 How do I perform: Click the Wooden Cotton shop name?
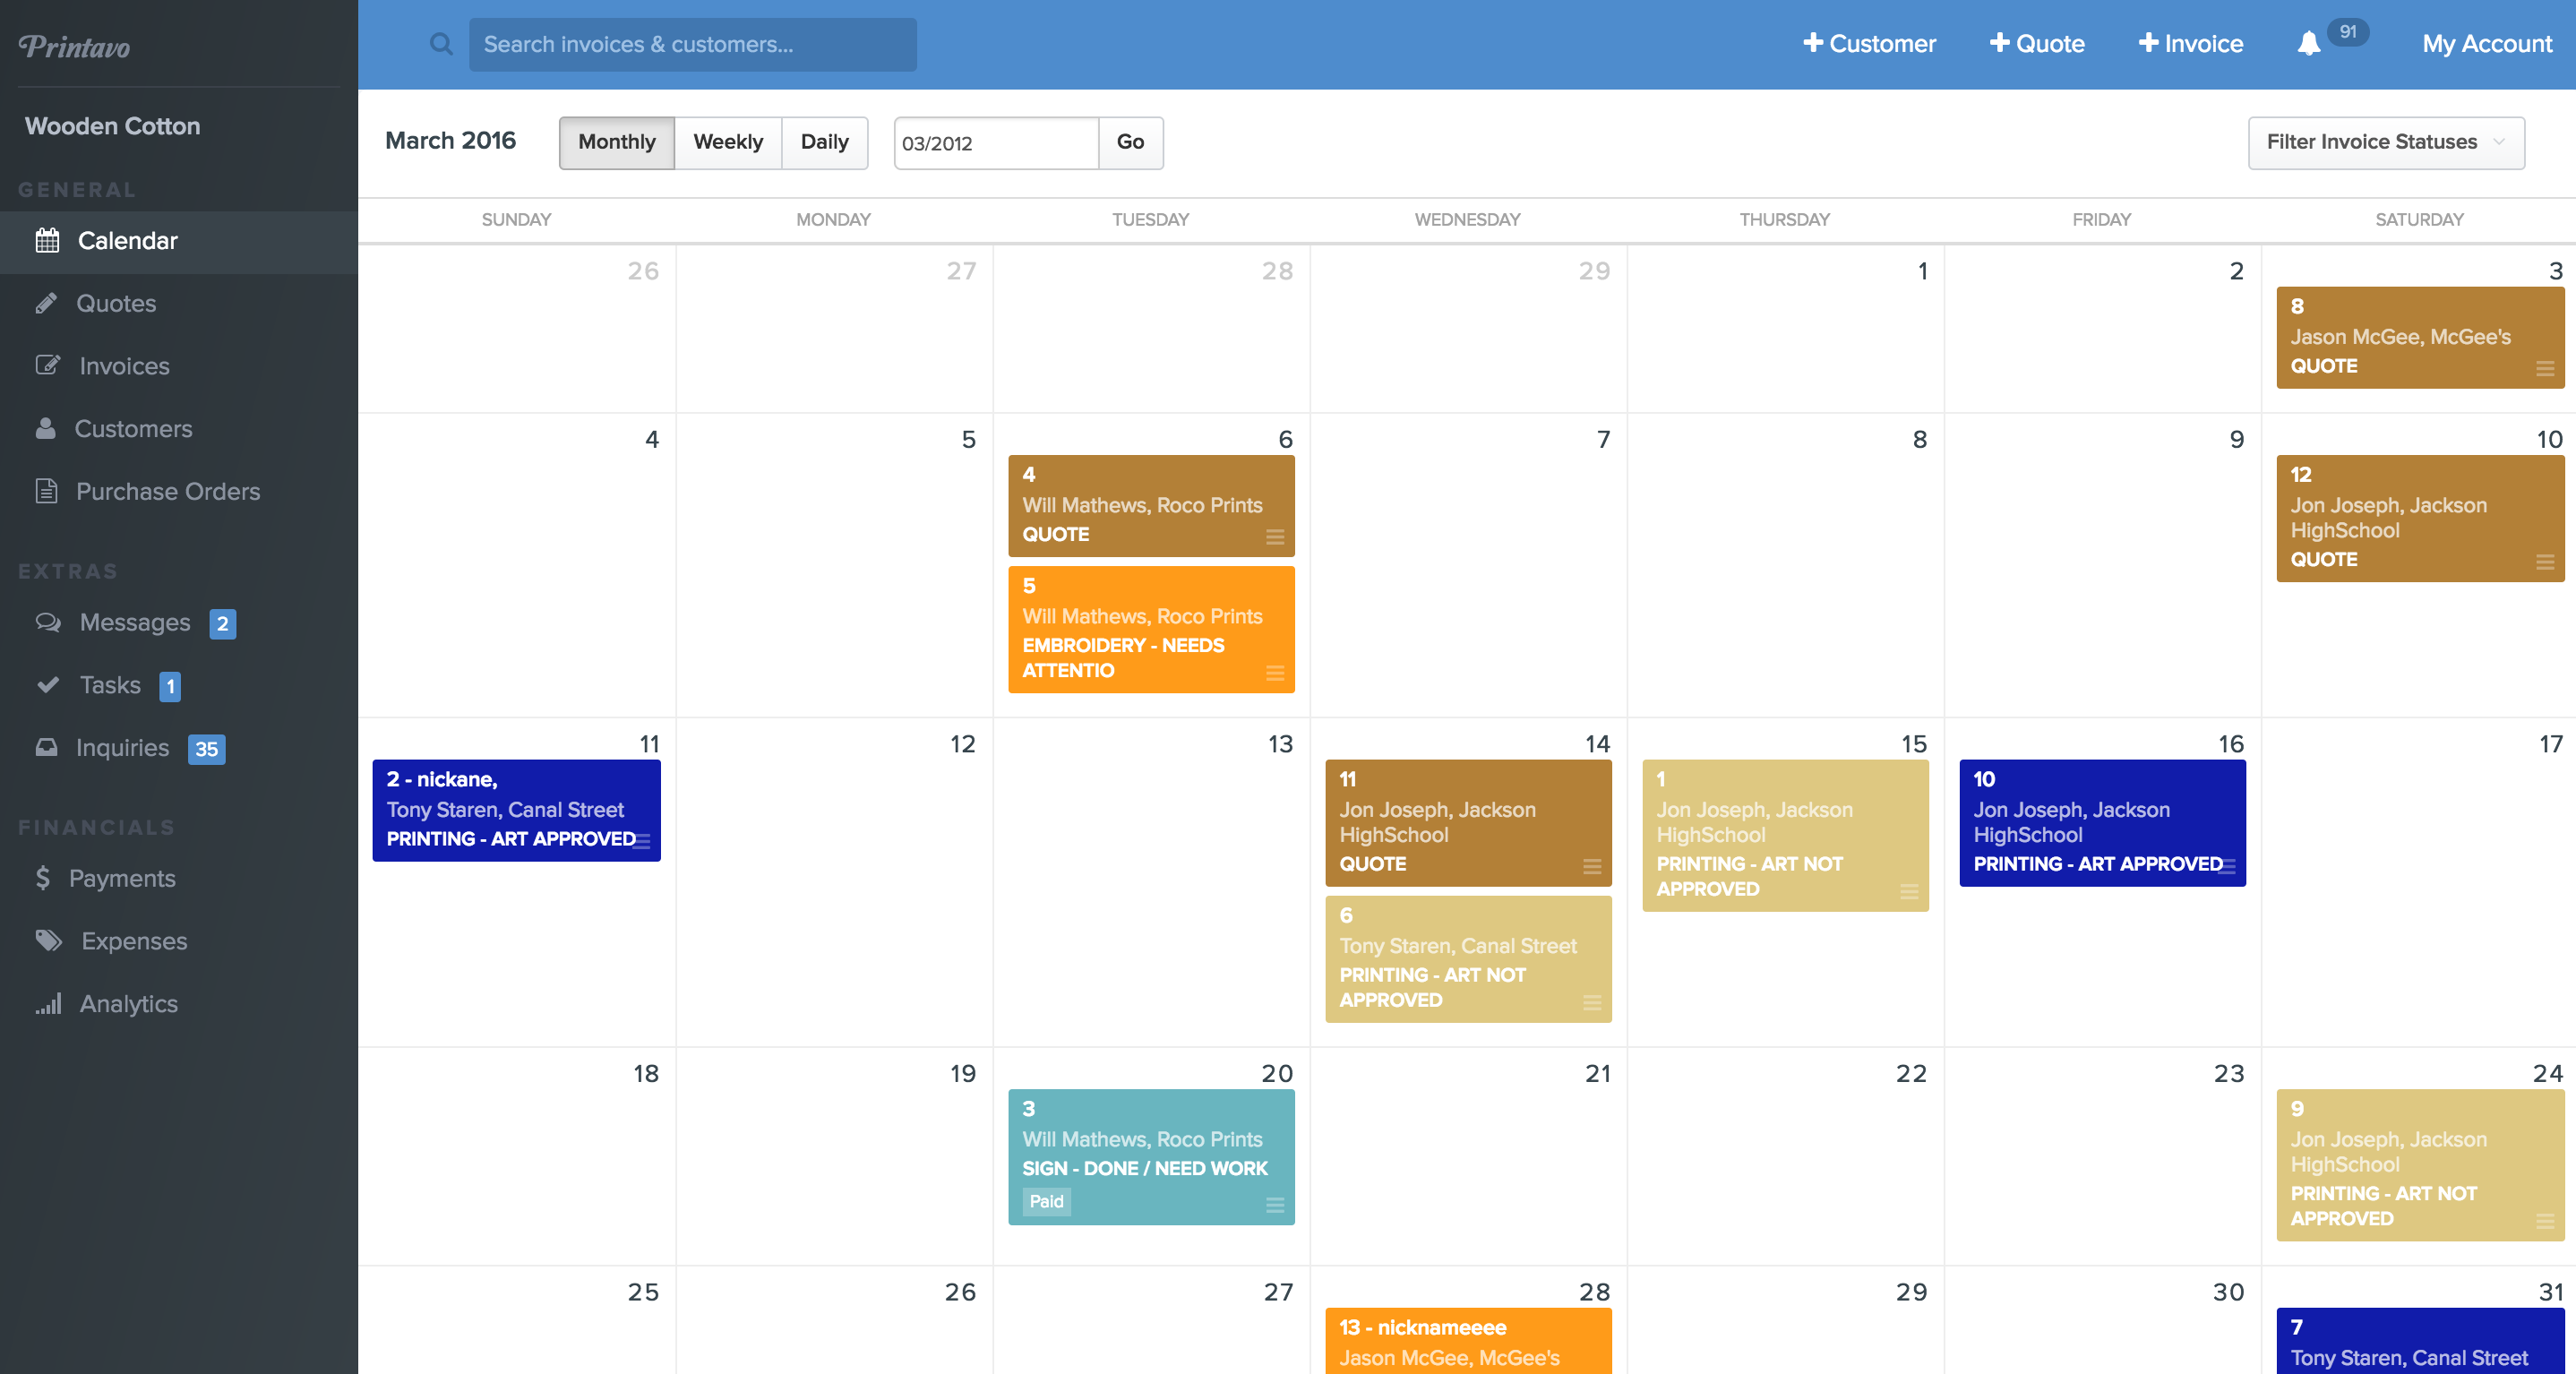coord(112,126)
